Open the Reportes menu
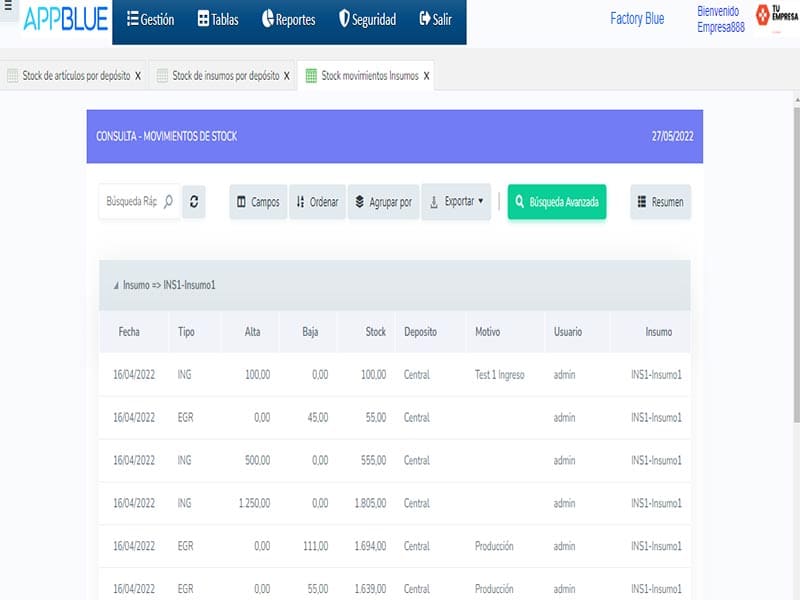The width and height of the screenshot is (800, 600). coord(288,20)
